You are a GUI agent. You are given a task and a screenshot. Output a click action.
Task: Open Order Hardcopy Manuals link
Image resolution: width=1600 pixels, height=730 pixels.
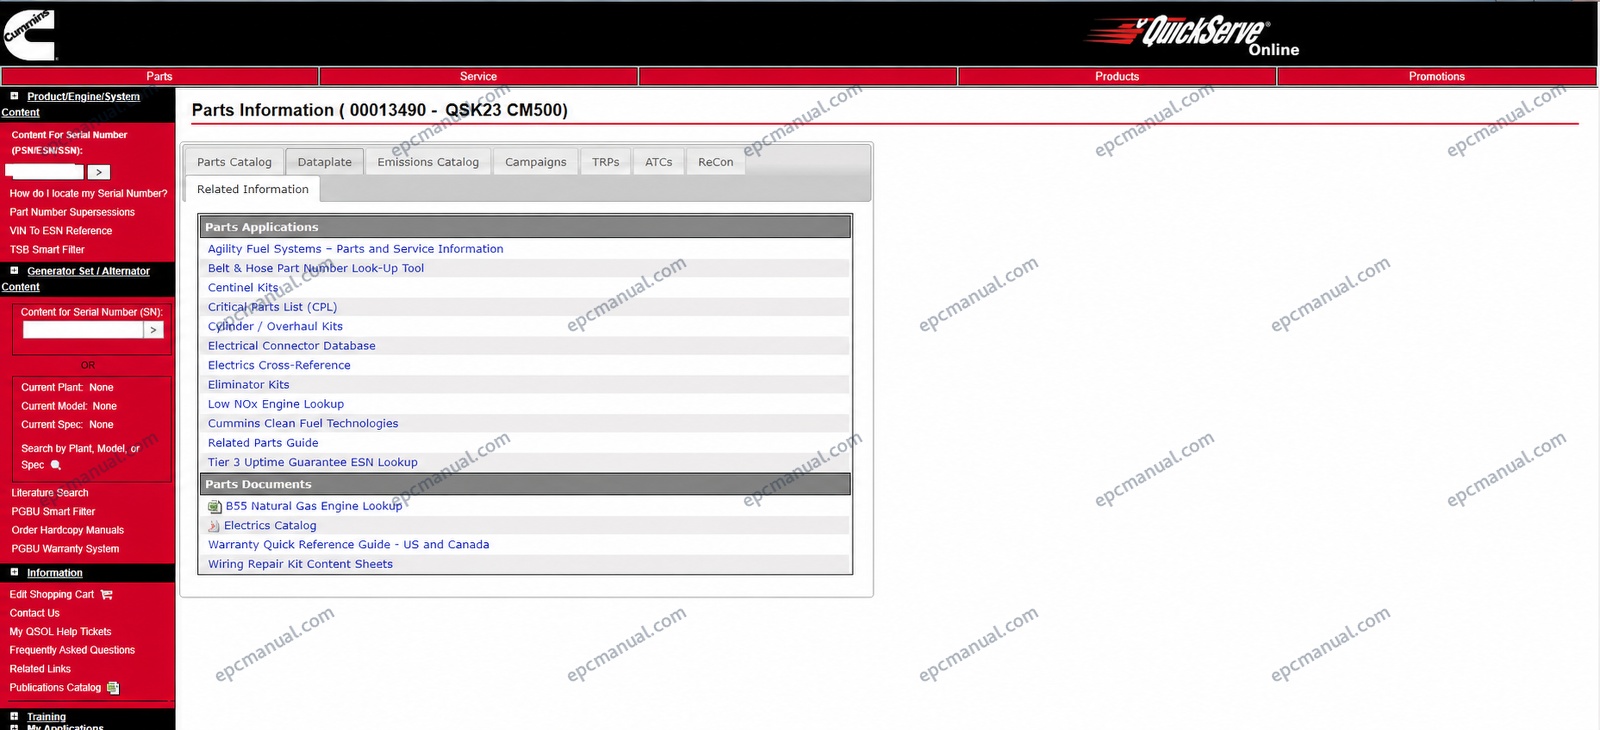click(68, 531)
